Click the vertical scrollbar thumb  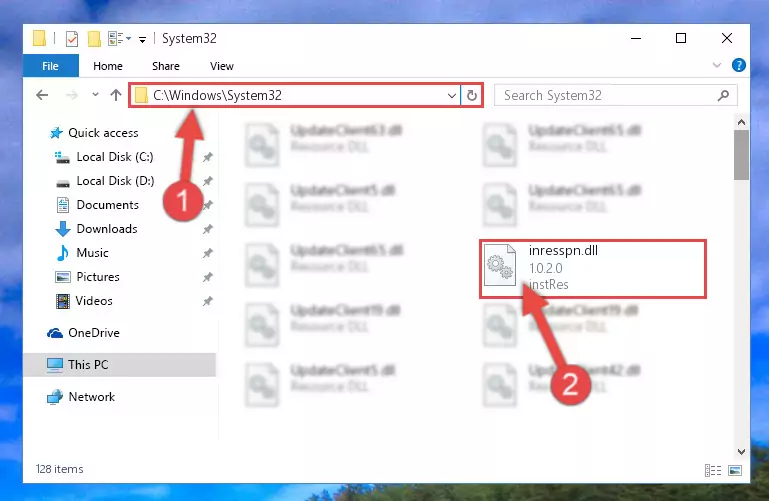(x=741, y=155)
